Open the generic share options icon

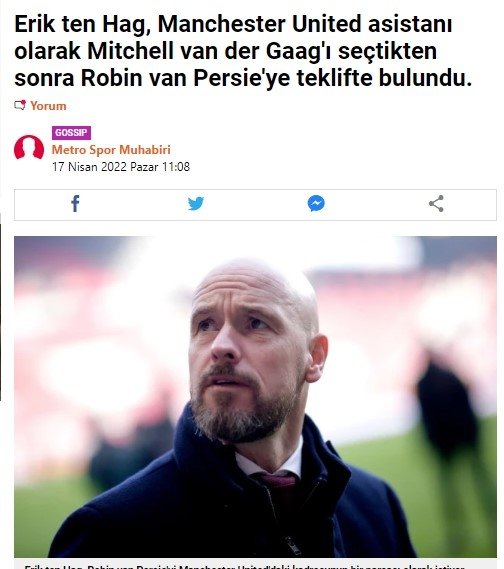pos(436,204)
